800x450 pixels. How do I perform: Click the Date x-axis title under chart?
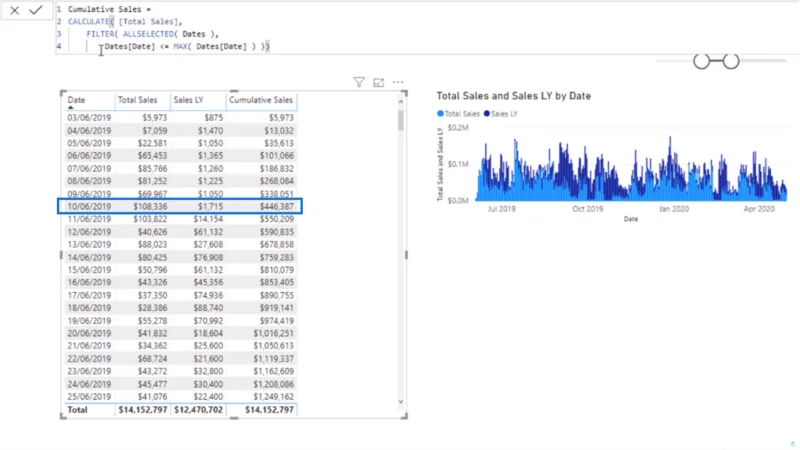[631, 219]
